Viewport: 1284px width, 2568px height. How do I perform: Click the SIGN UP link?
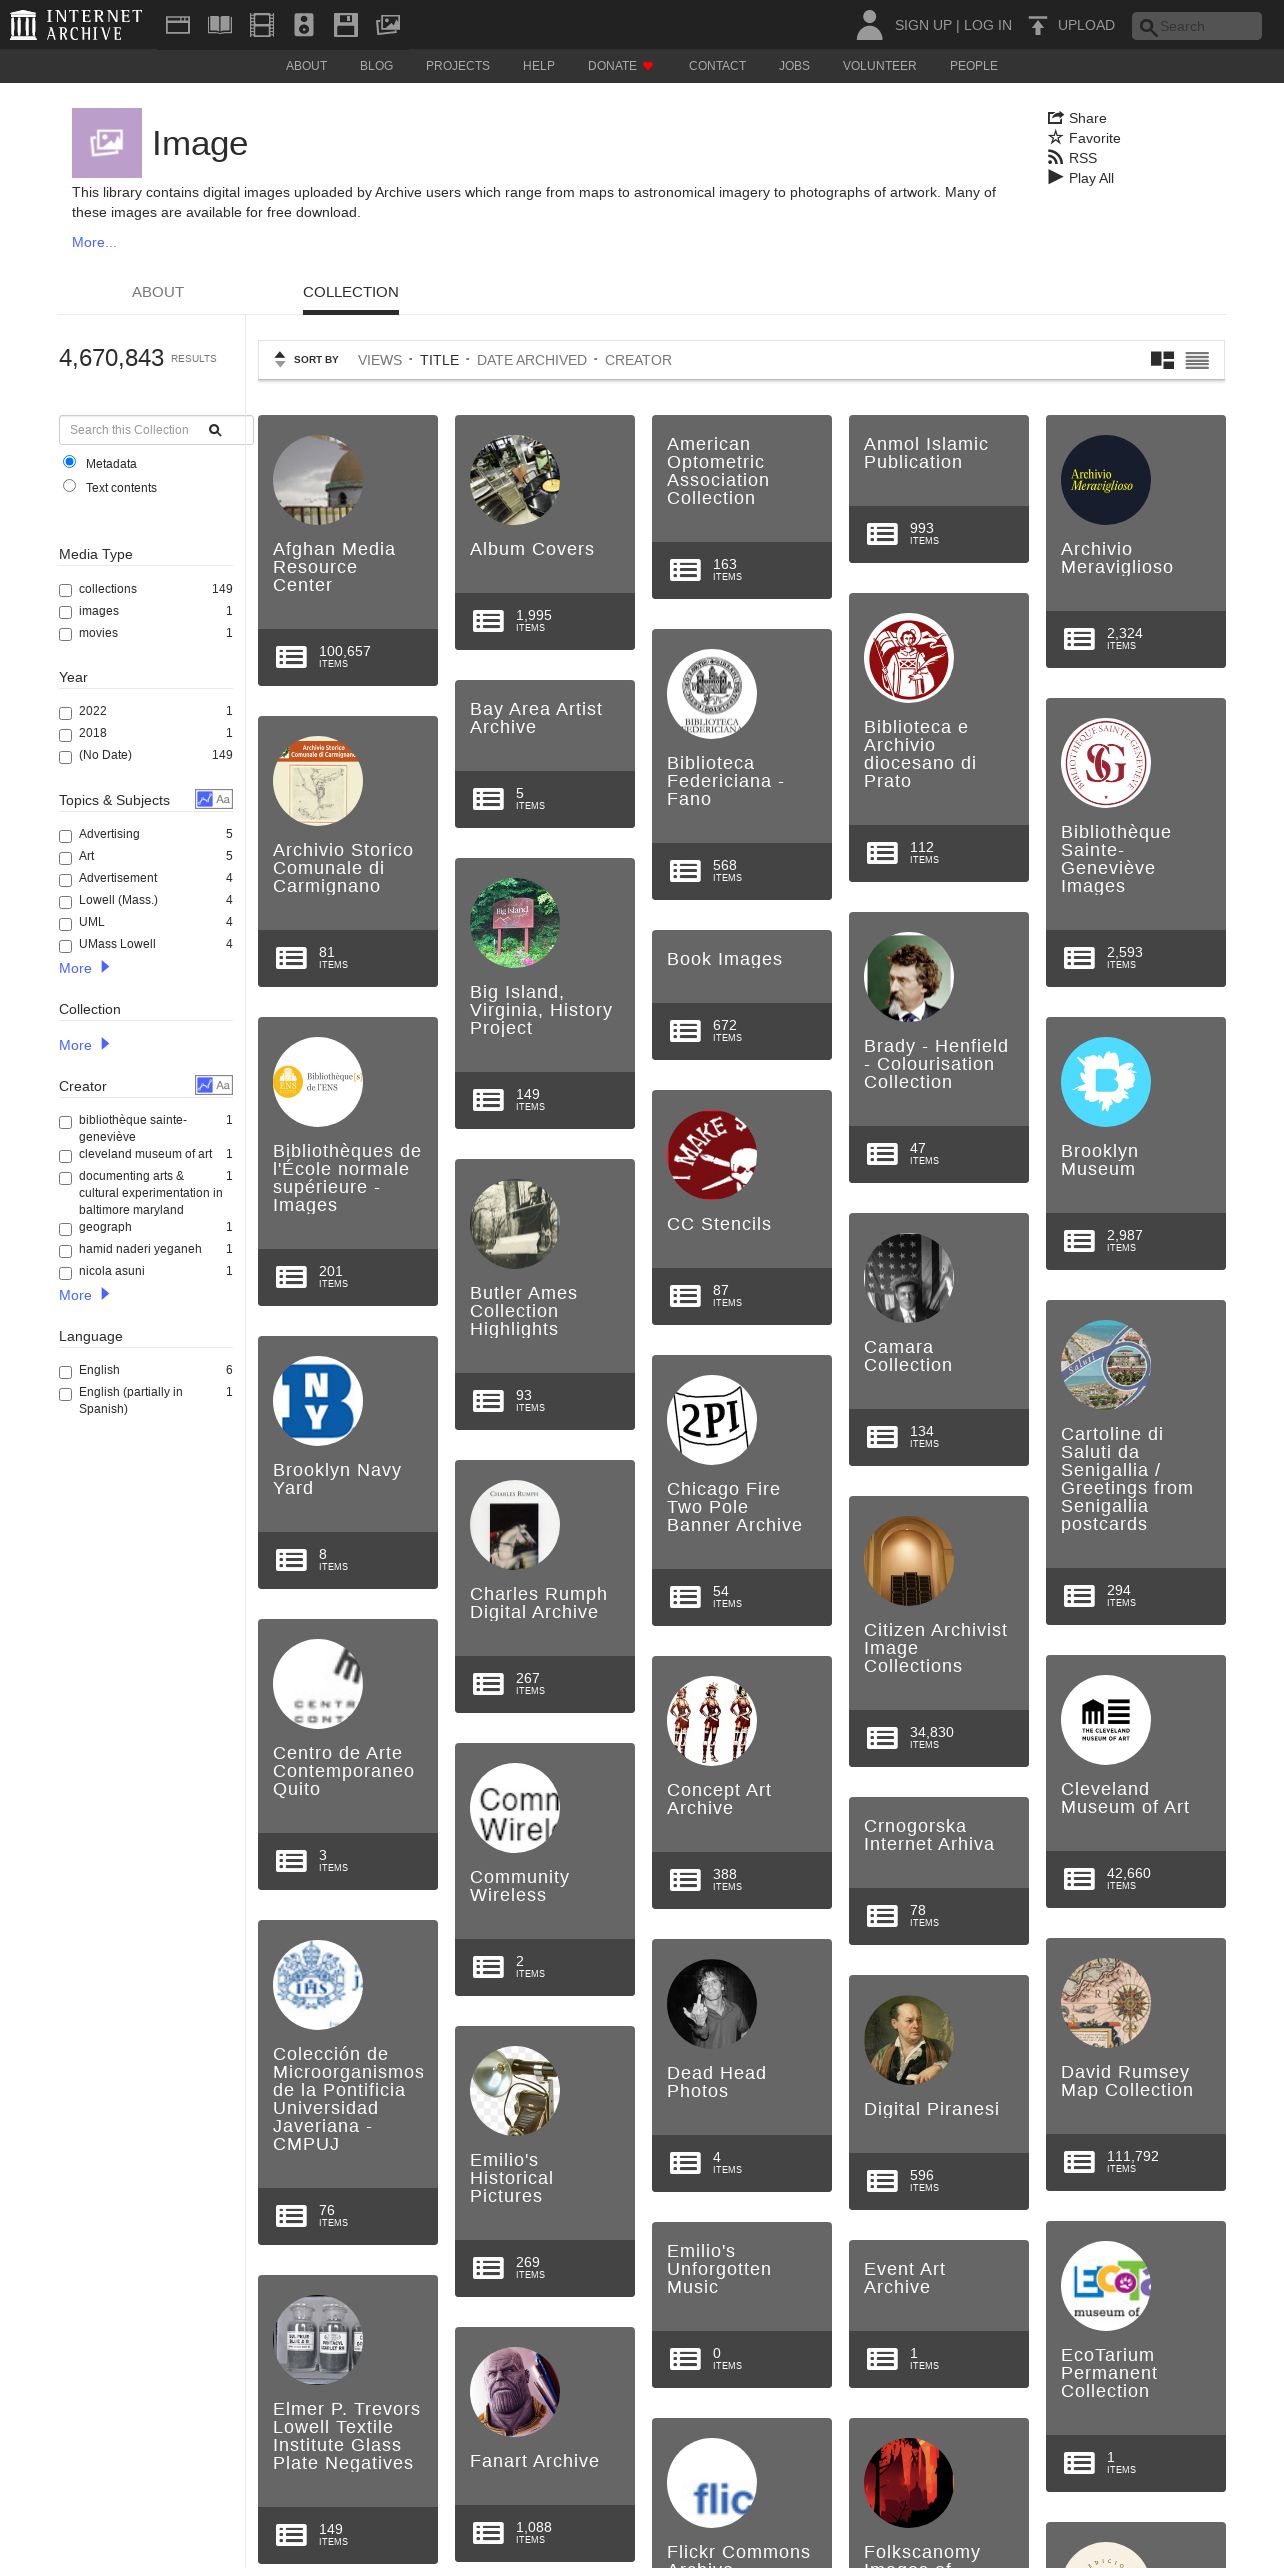click(923, 25)
